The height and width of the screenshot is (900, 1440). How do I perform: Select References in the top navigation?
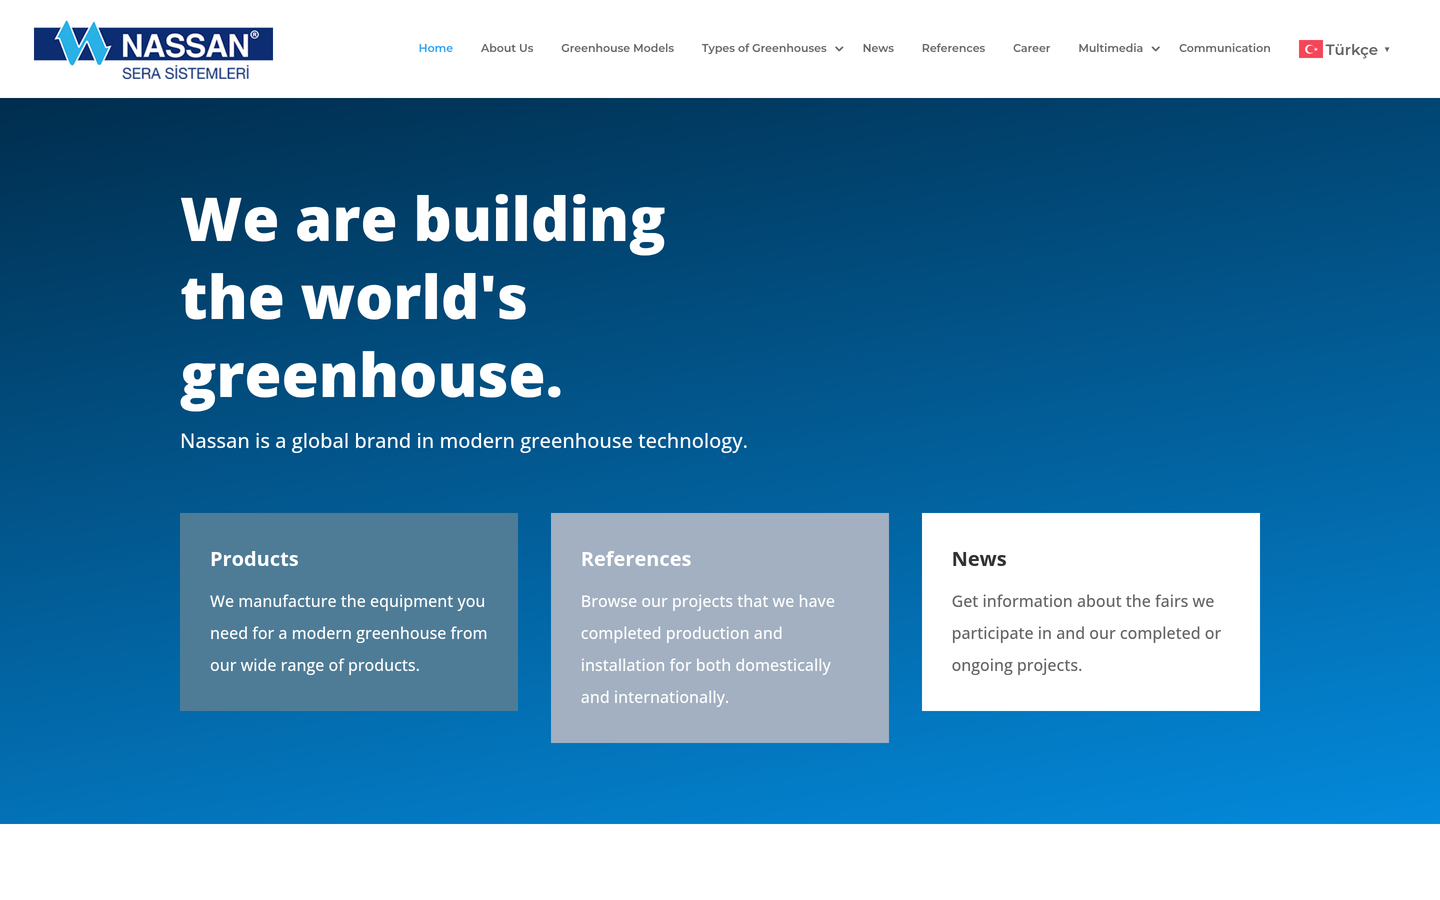(x=953, y=48)
